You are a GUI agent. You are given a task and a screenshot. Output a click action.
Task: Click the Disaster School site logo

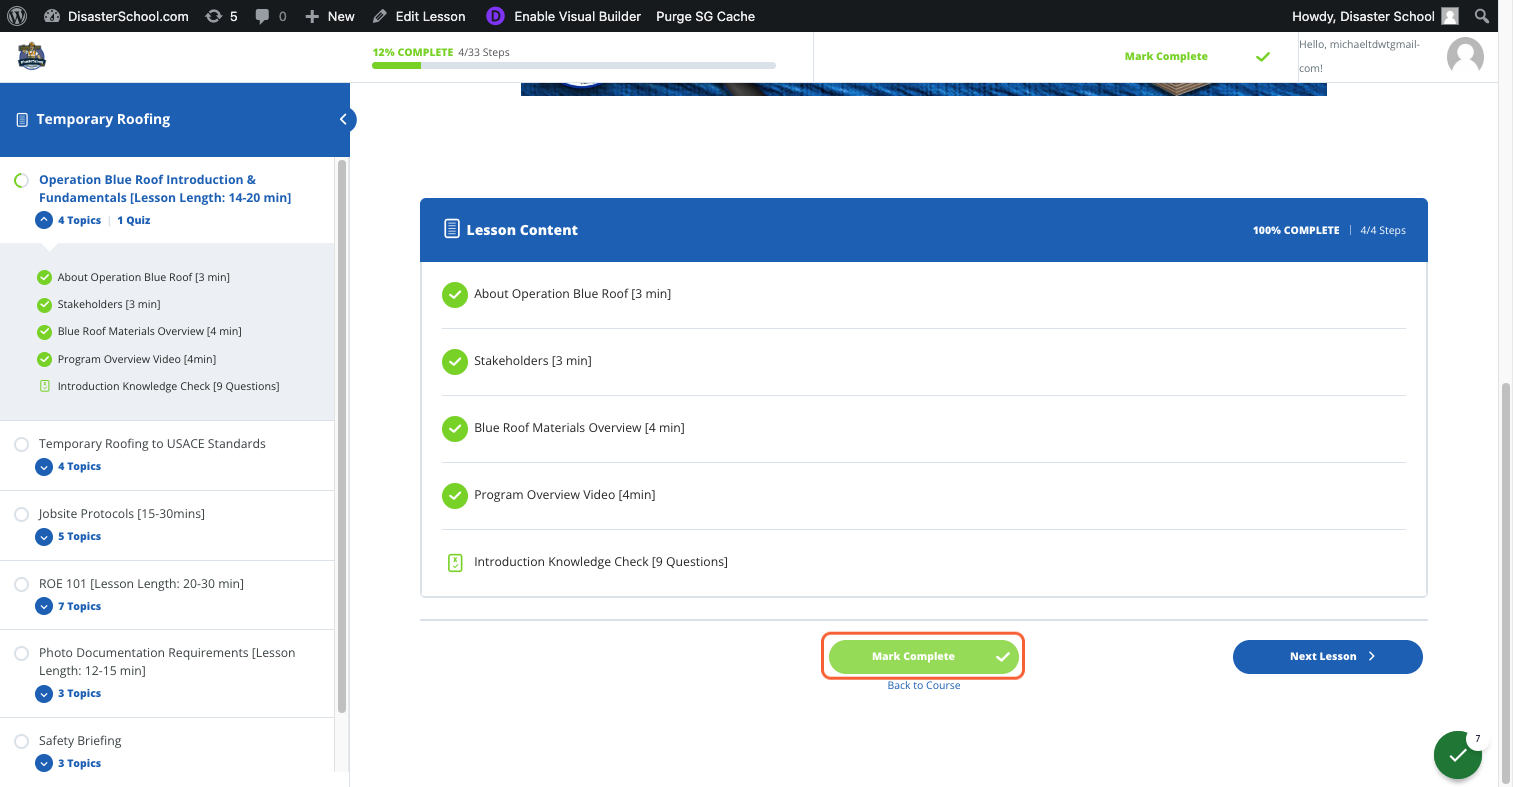point(32,56)
